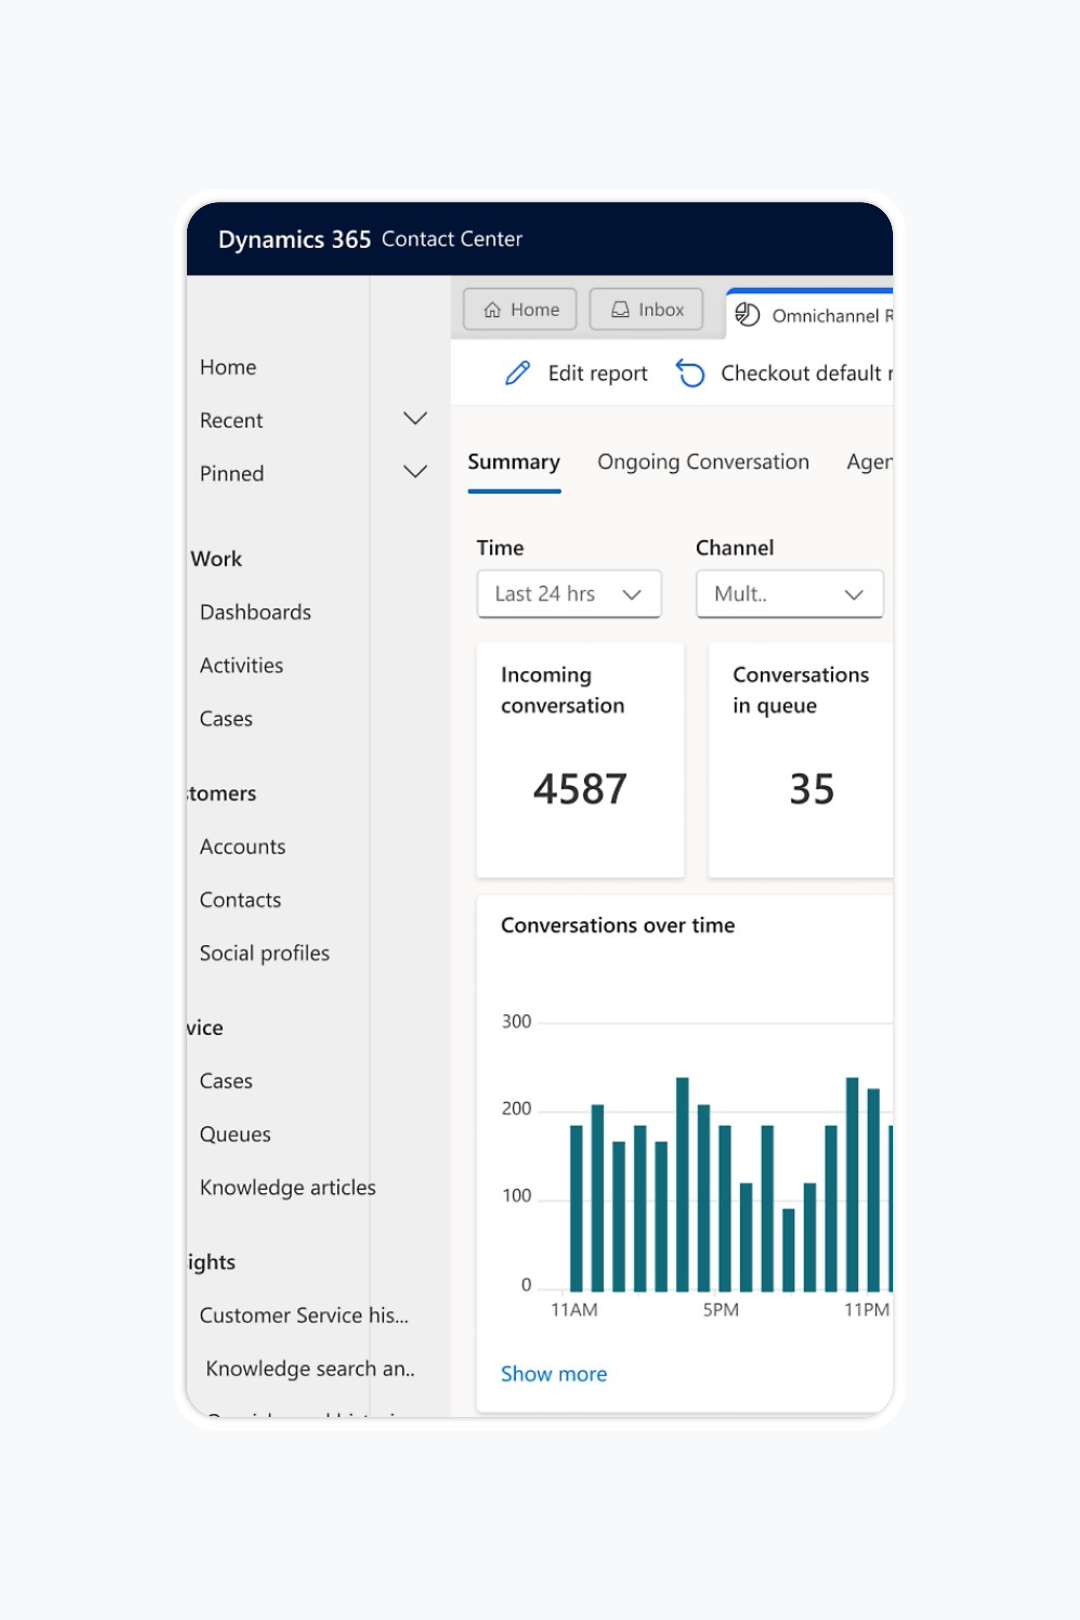Viewport: 1080px width, 1620px height.
Task: Open Dashboards in the sidebar
Action: 255,612
